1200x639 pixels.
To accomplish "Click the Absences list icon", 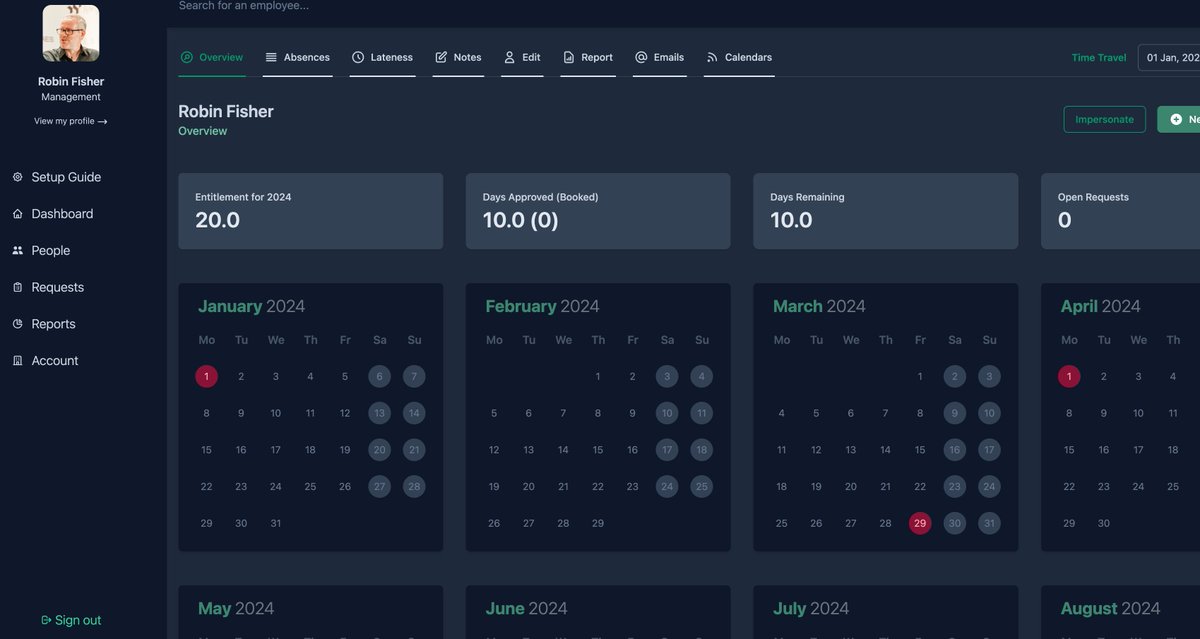I will (x=271, y=57).
